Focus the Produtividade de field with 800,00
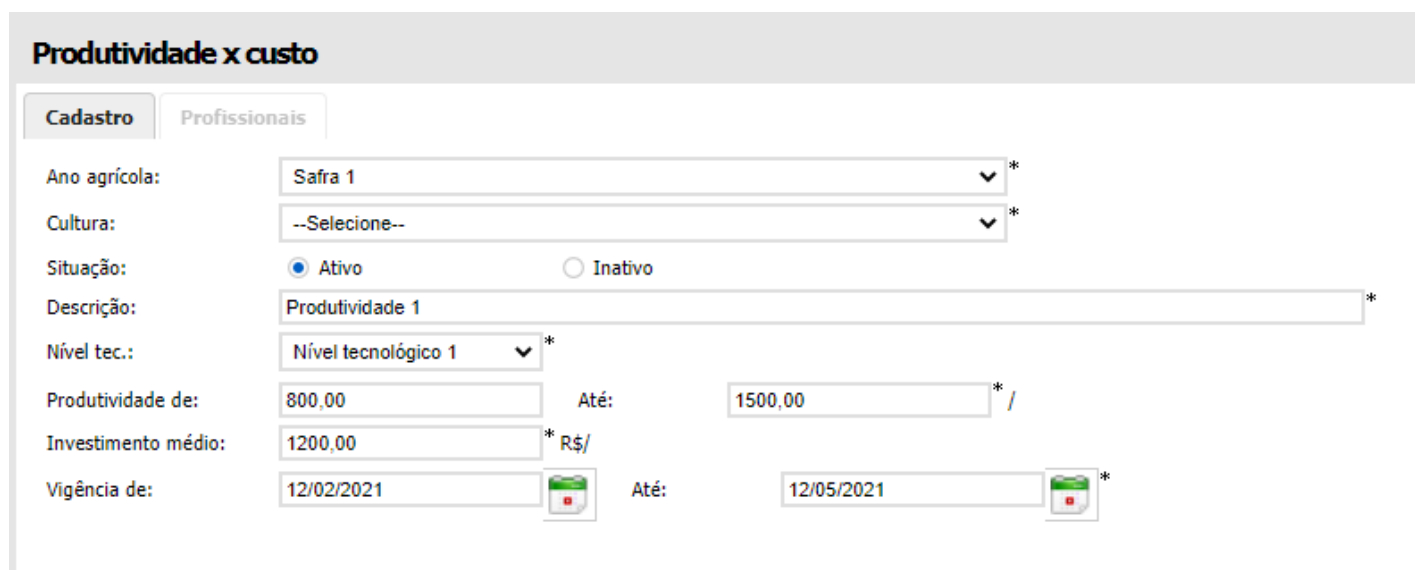Screen dimensions: 1425x570 pos(411,400)
